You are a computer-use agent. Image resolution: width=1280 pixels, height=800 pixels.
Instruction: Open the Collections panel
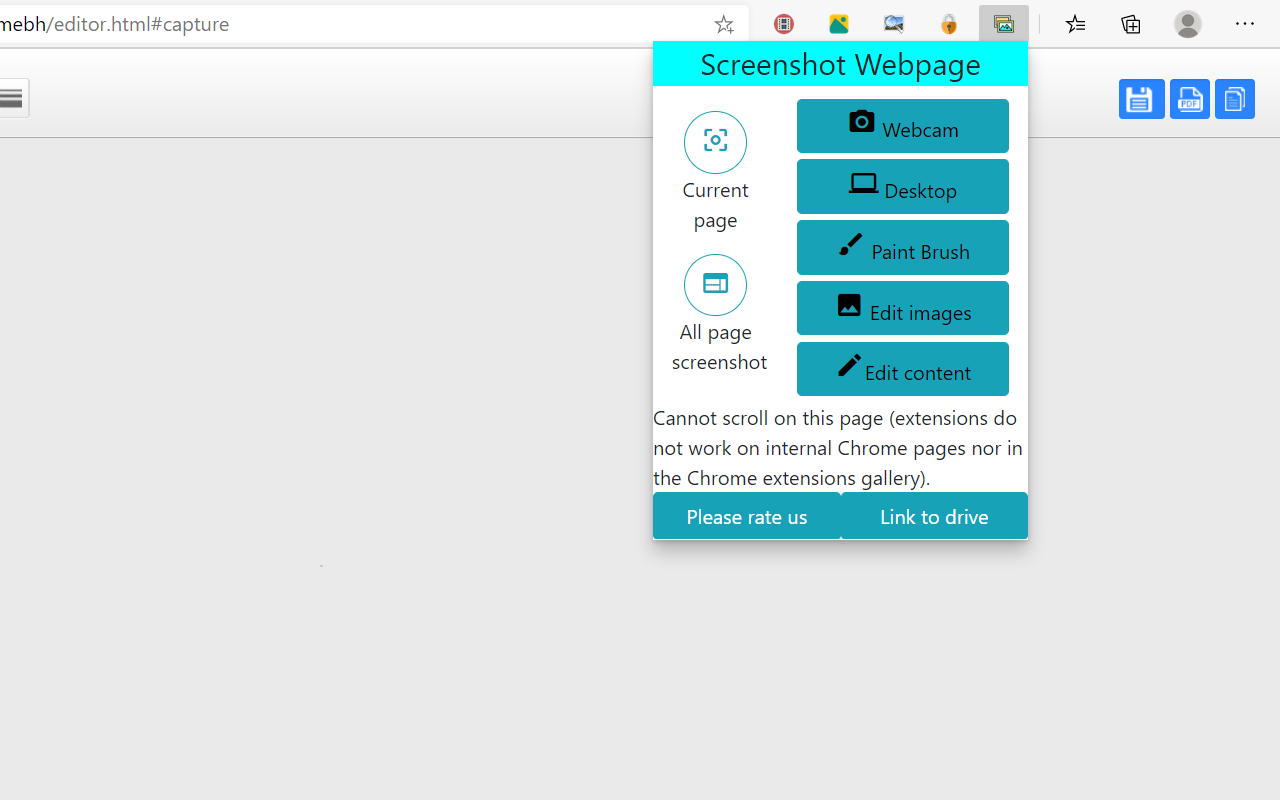click(1131, 24)
